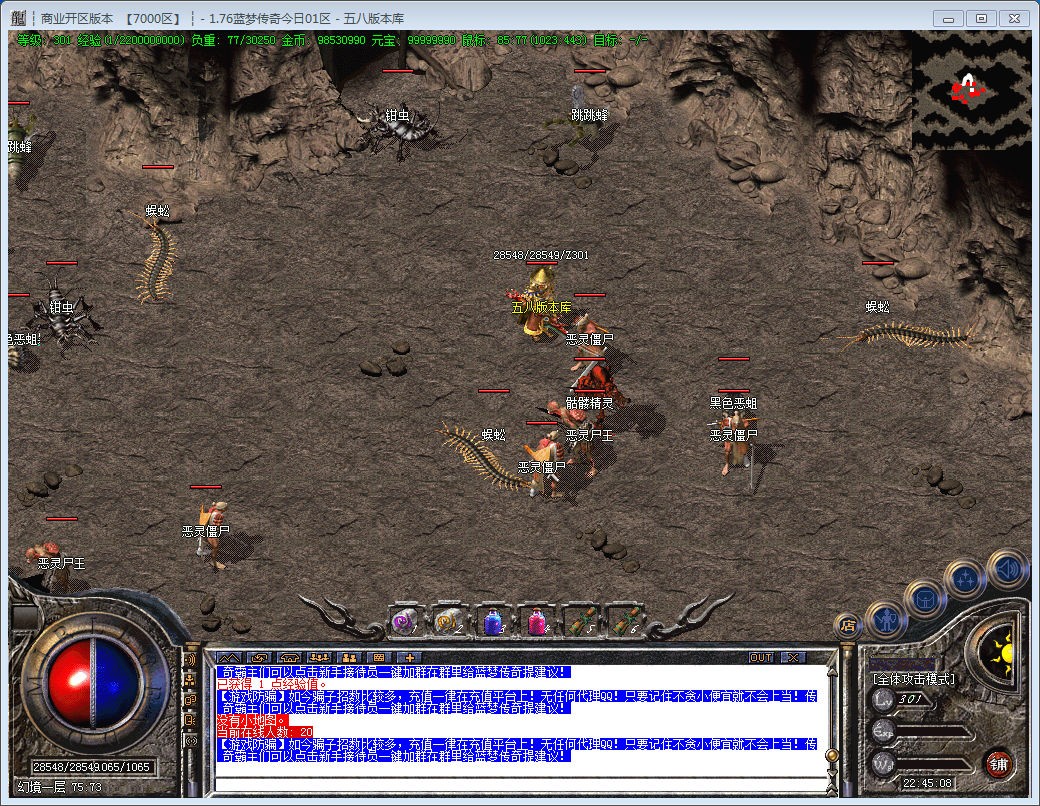The image size is (1040, 806).
Task: Toggle the hierarchy chat channel icon
Action: 191,679
